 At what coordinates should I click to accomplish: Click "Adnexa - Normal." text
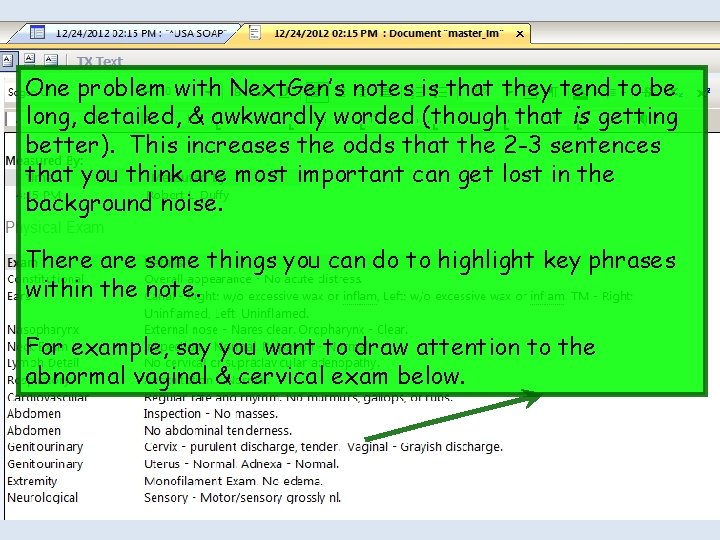[x=290, y=464]
